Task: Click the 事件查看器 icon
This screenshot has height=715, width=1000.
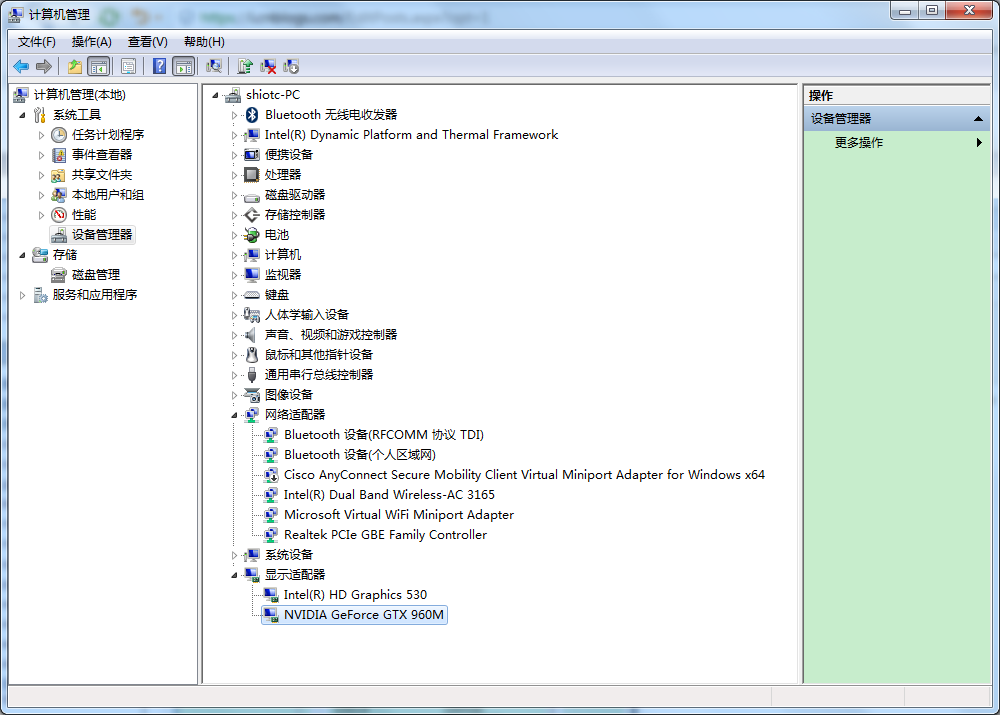Action: [x=59, y=155]
